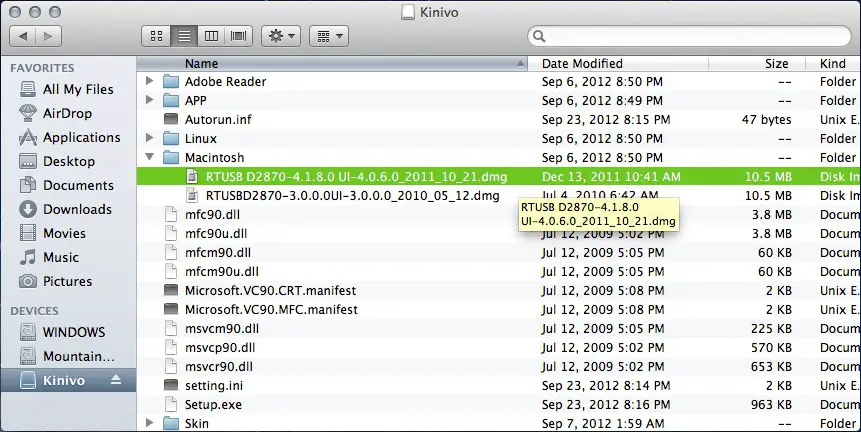Click the Forward navigation arrow

click(48, 36)
